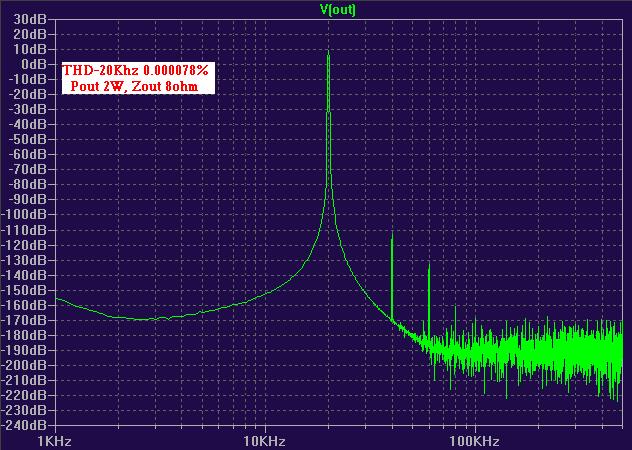
Task: Click the 1KHz frequency axis label
Action: click(x=55, y=441)
